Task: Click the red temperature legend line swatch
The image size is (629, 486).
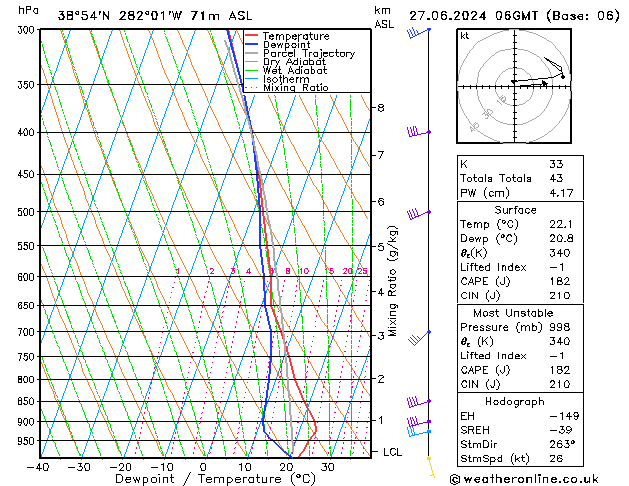Action: 252,36
